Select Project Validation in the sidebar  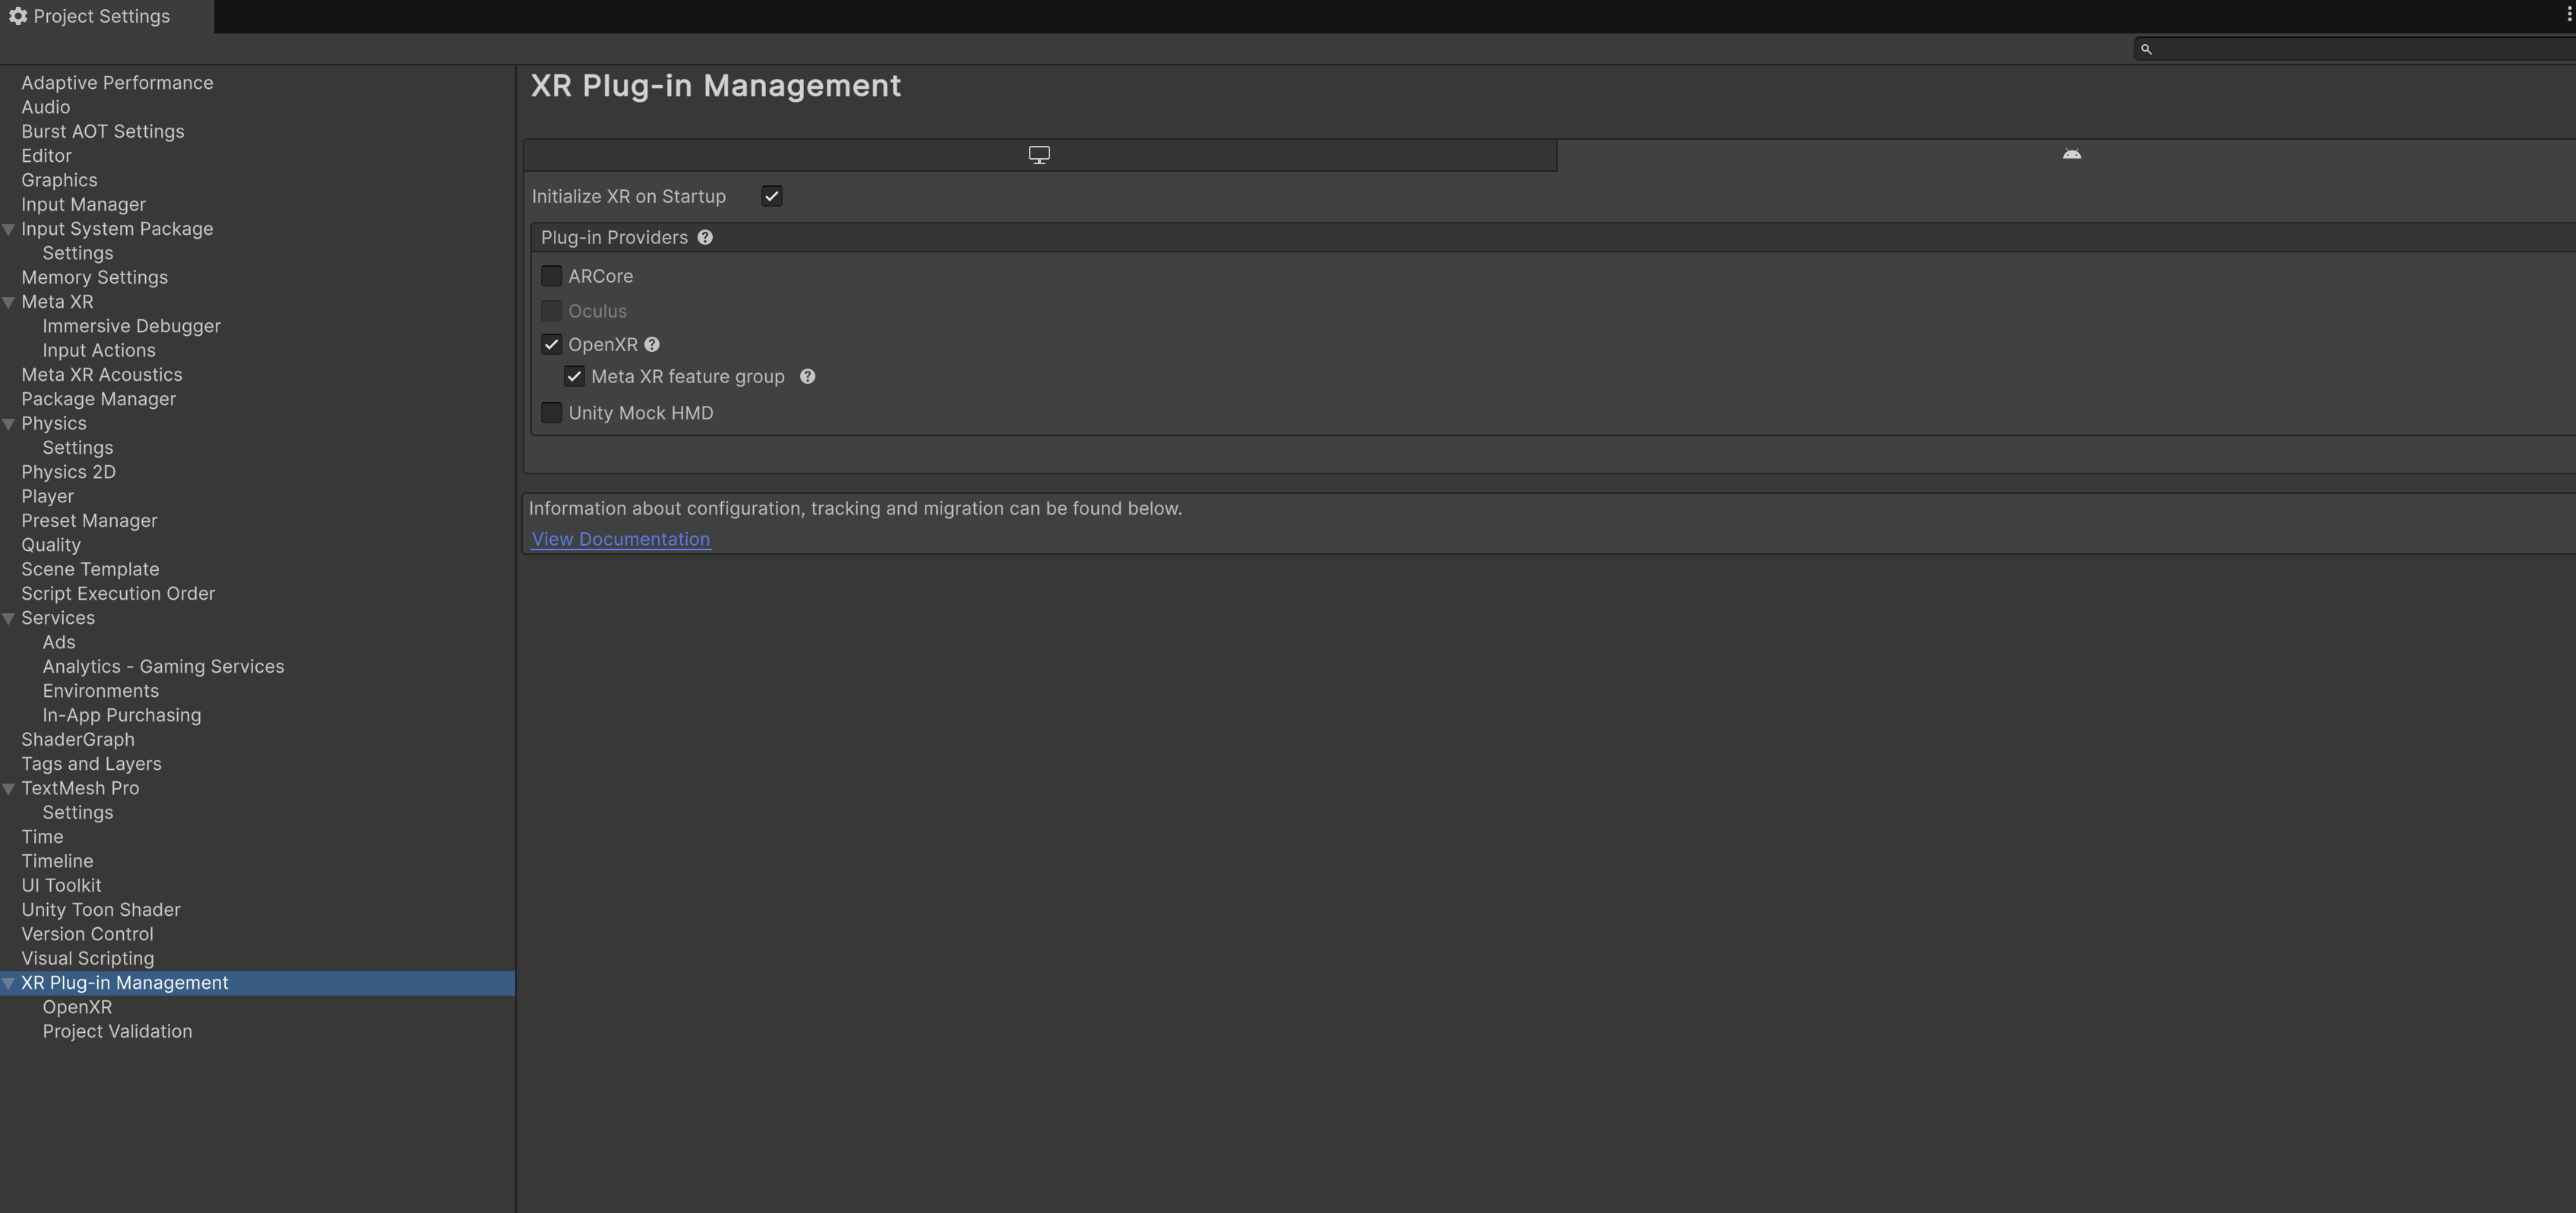(117, 1031)
